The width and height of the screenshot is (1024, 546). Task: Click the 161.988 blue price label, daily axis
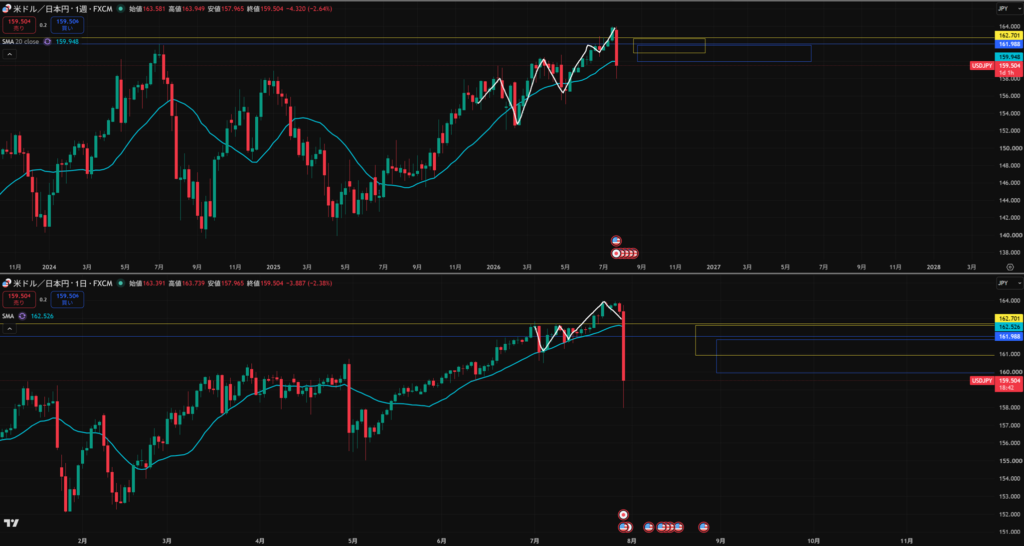(x=1009, y=336)
